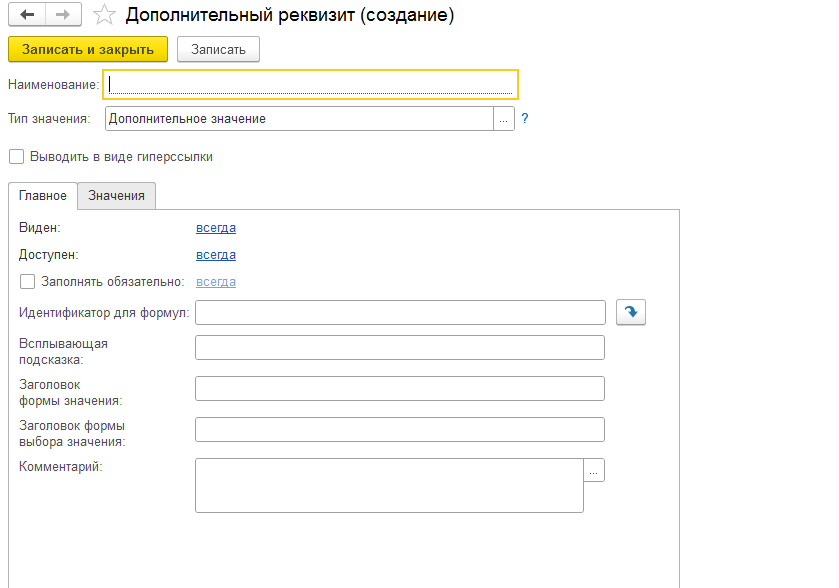Switch to Главное tab
The height and width of the screenshot is (588, 839).
(43, 196)
